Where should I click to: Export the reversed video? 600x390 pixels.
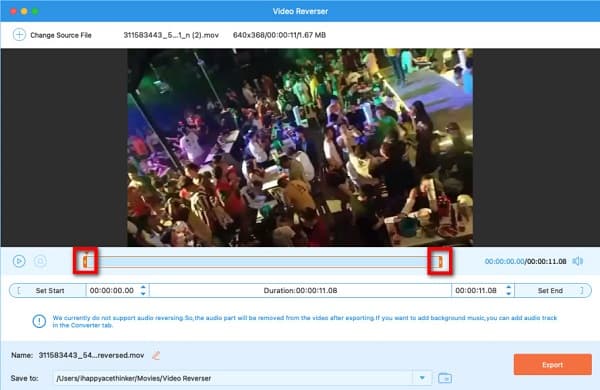[x=553, y=364]
